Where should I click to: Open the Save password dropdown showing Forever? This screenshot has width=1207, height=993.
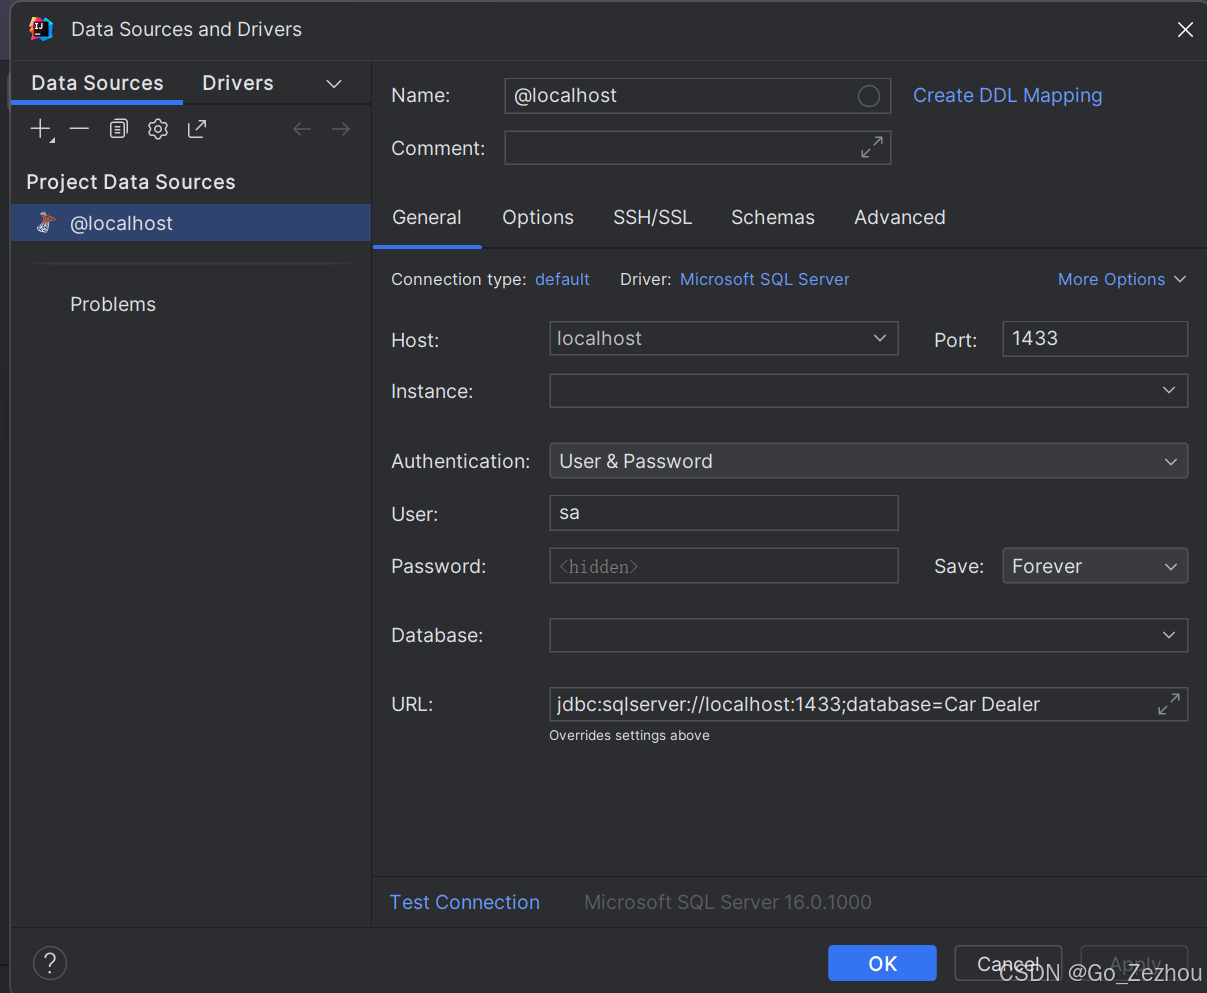[1095, 566]
